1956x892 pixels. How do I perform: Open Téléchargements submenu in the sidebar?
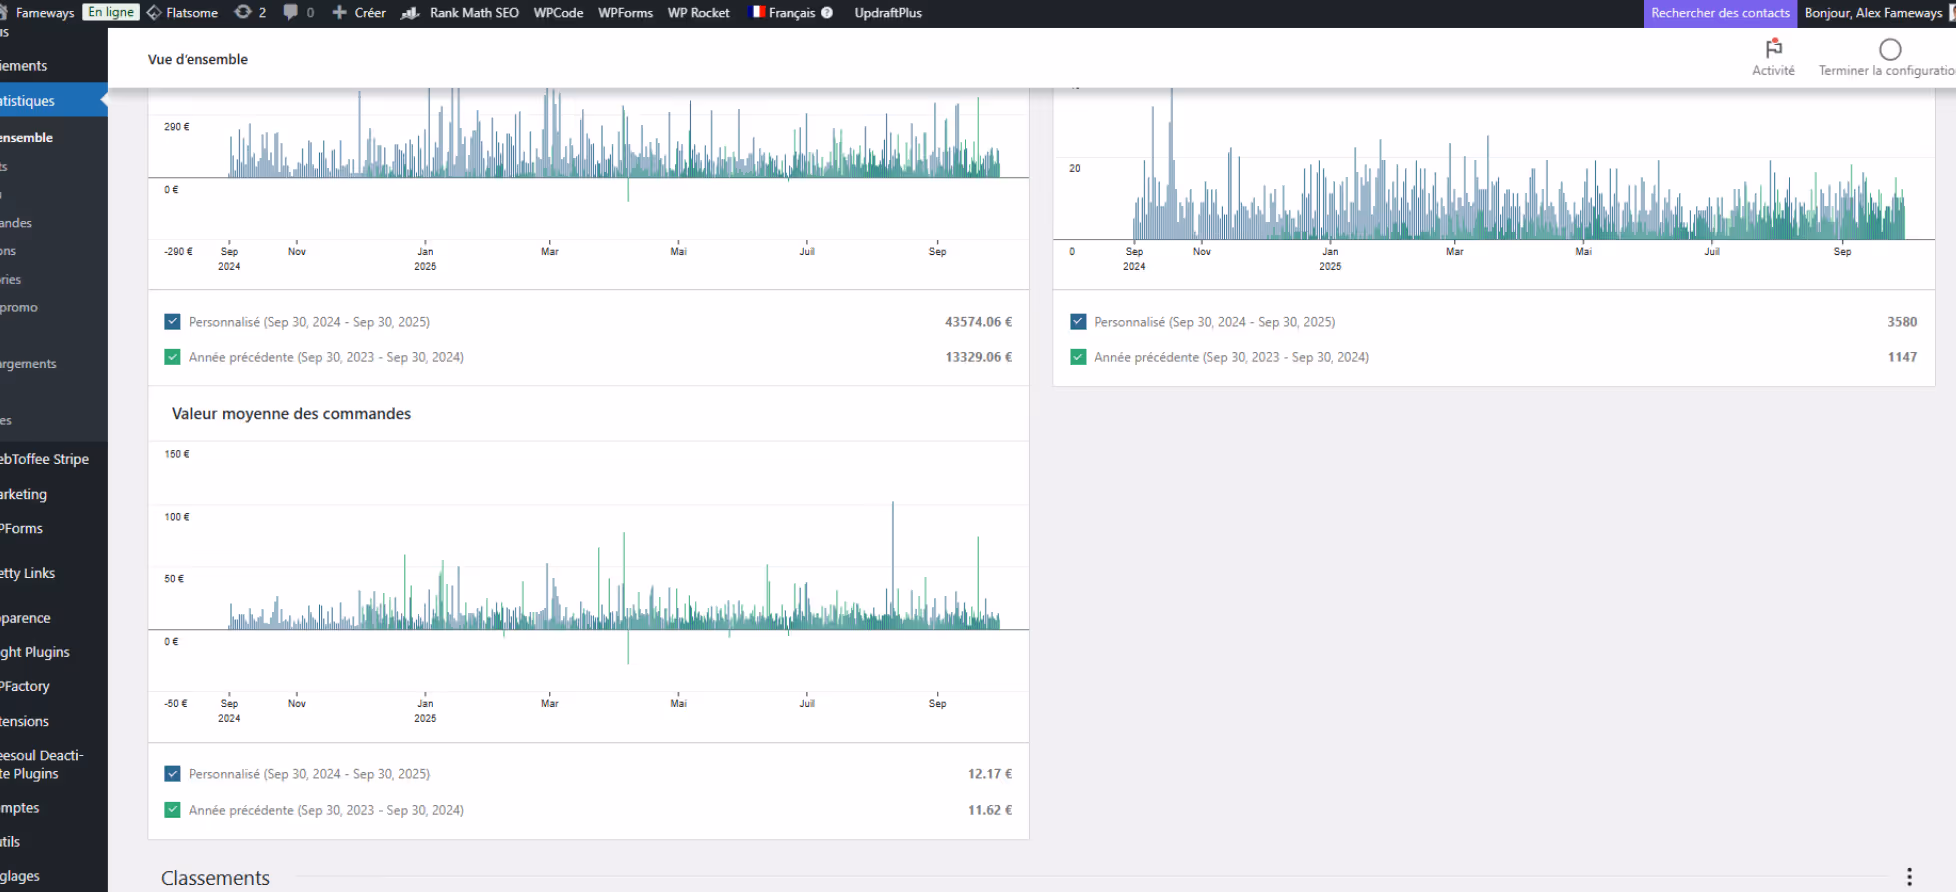pyautogui.click(x=28, y=363)
